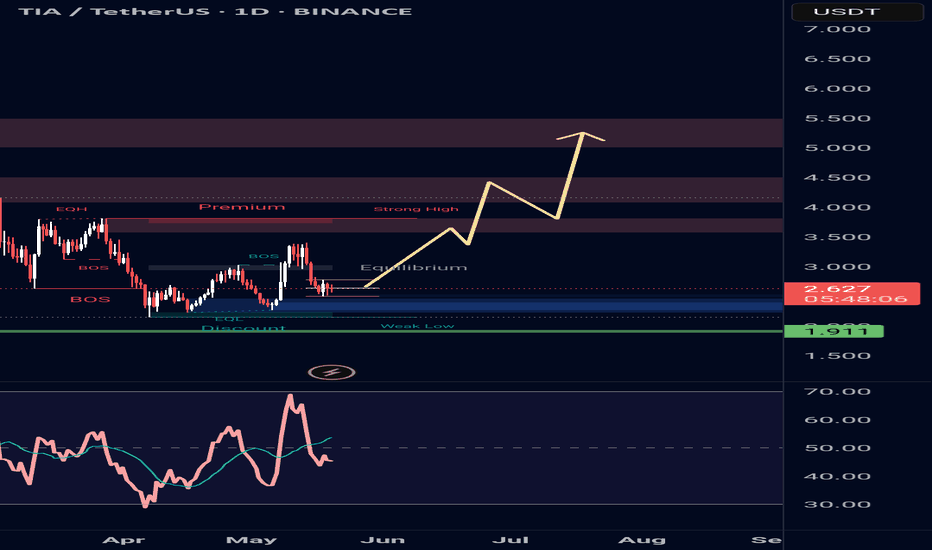Click the Weak Low label

tap(417, 326)
